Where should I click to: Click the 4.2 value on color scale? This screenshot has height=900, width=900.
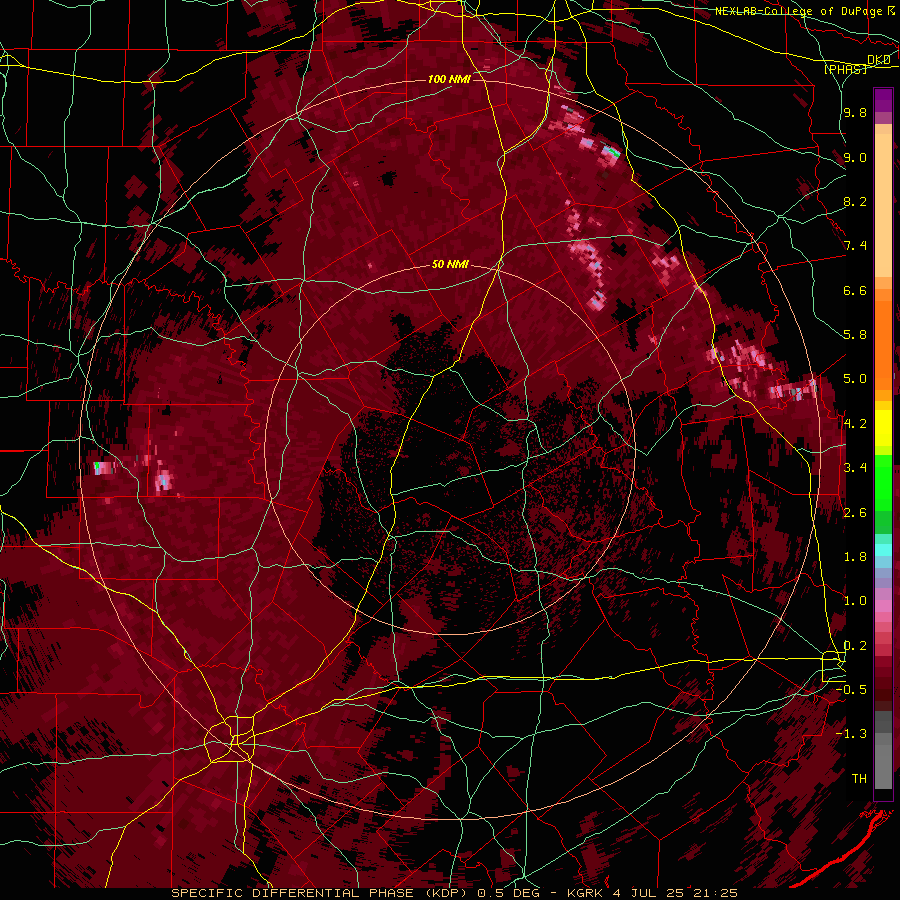[x=855, y=424]
